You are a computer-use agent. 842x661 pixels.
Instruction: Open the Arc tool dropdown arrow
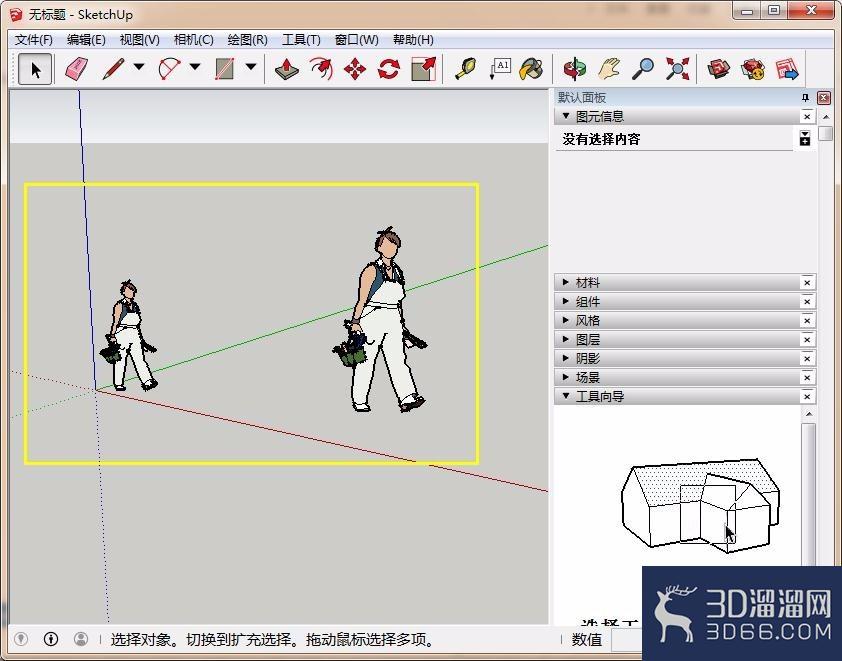coord(195,68)
